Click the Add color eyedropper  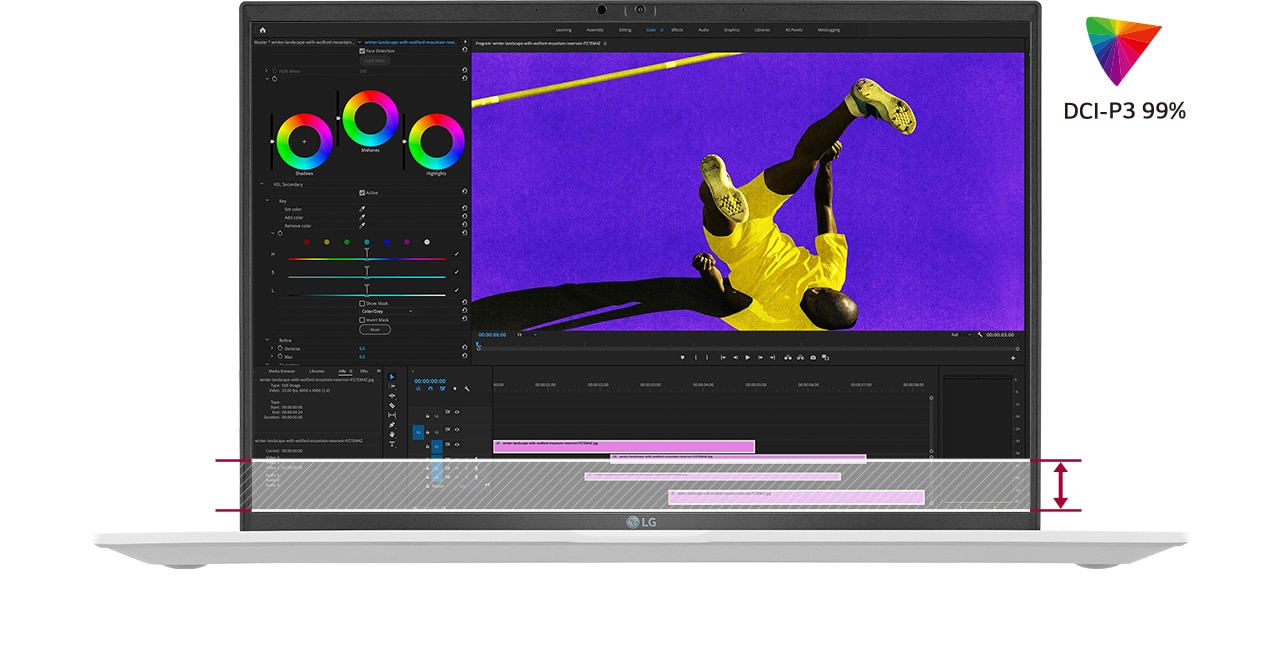[361, 217]
